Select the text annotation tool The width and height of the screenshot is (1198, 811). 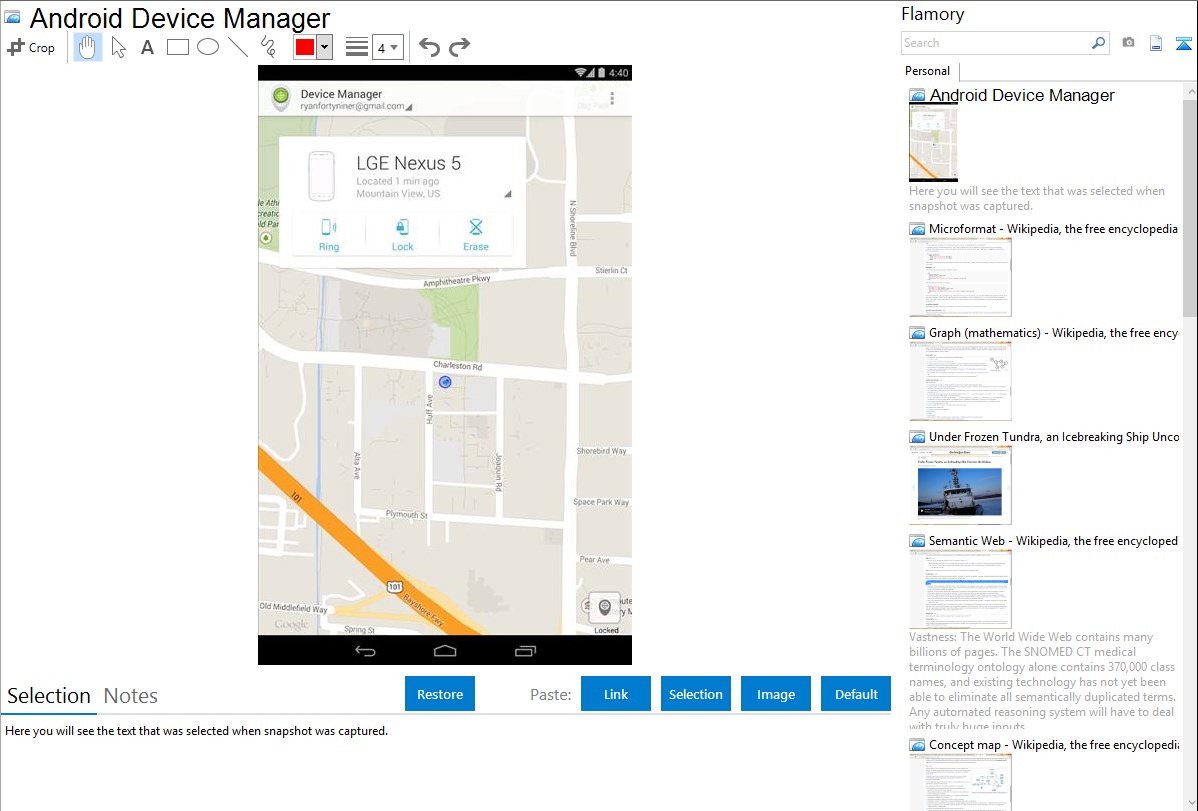pos(147,47)
